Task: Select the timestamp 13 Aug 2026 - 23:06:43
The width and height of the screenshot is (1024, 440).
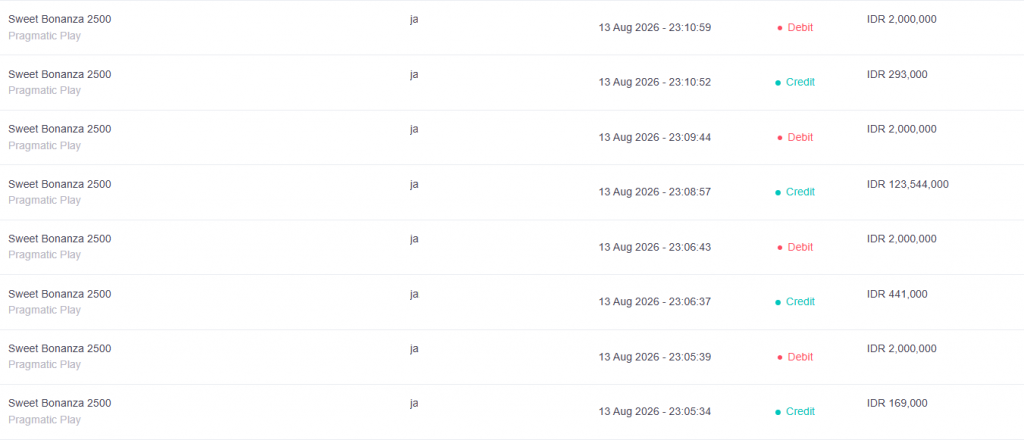Action: [654, 247]
